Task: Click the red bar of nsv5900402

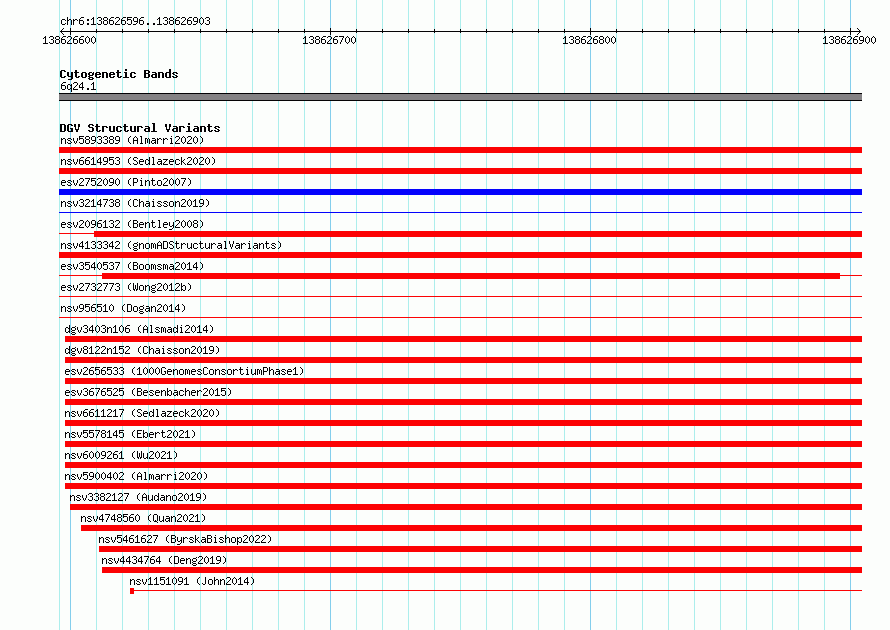Action: (463, 486)
